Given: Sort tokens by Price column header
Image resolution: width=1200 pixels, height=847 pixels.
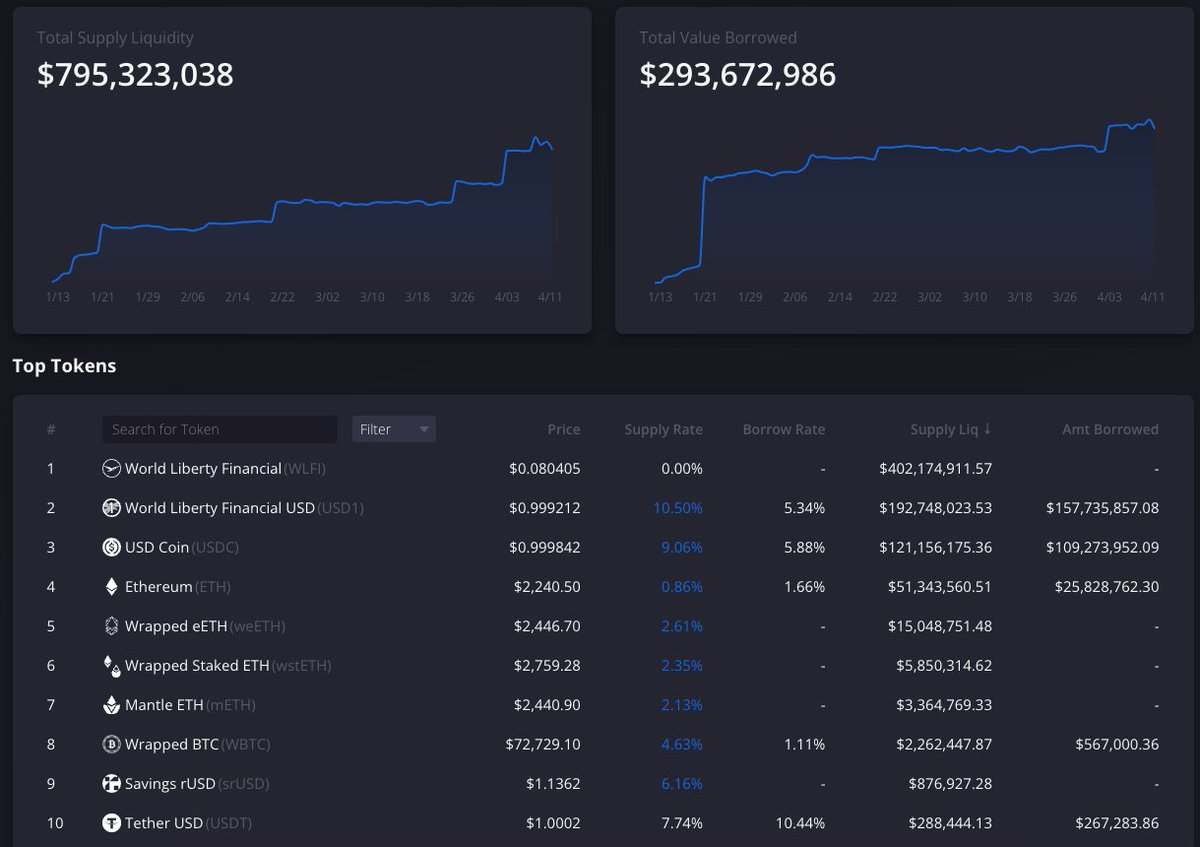Looking at the screenshot, I should [x=563, y=429].
